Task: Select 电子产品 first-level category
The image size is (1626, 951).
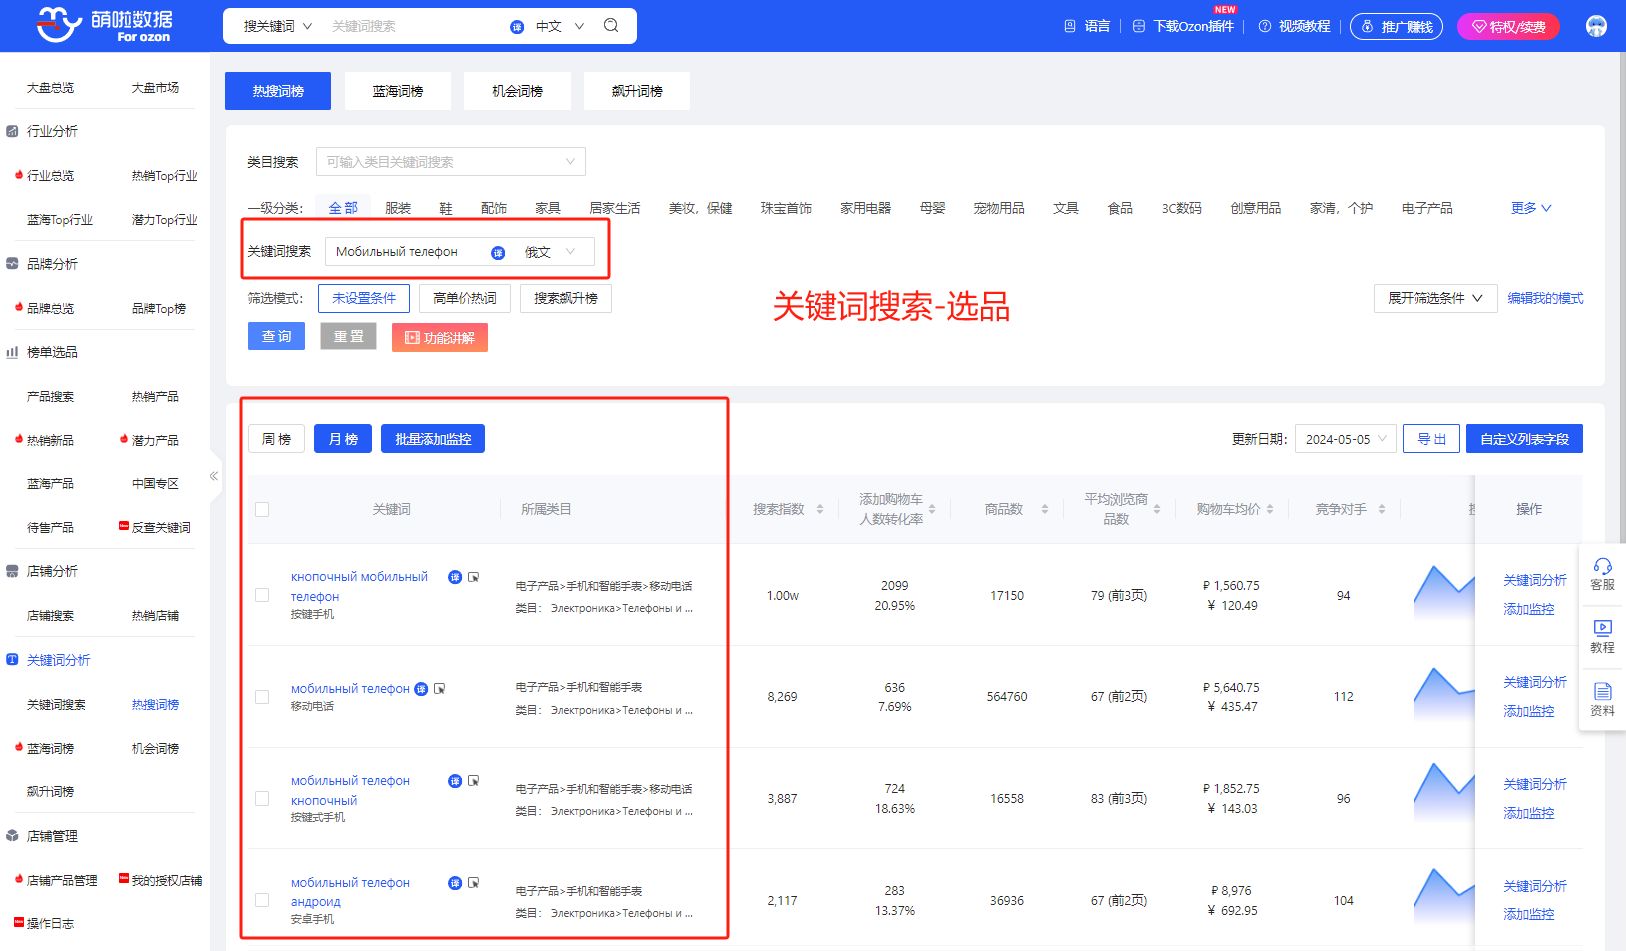Action: pyautogui.click(x=1427, y=208)
